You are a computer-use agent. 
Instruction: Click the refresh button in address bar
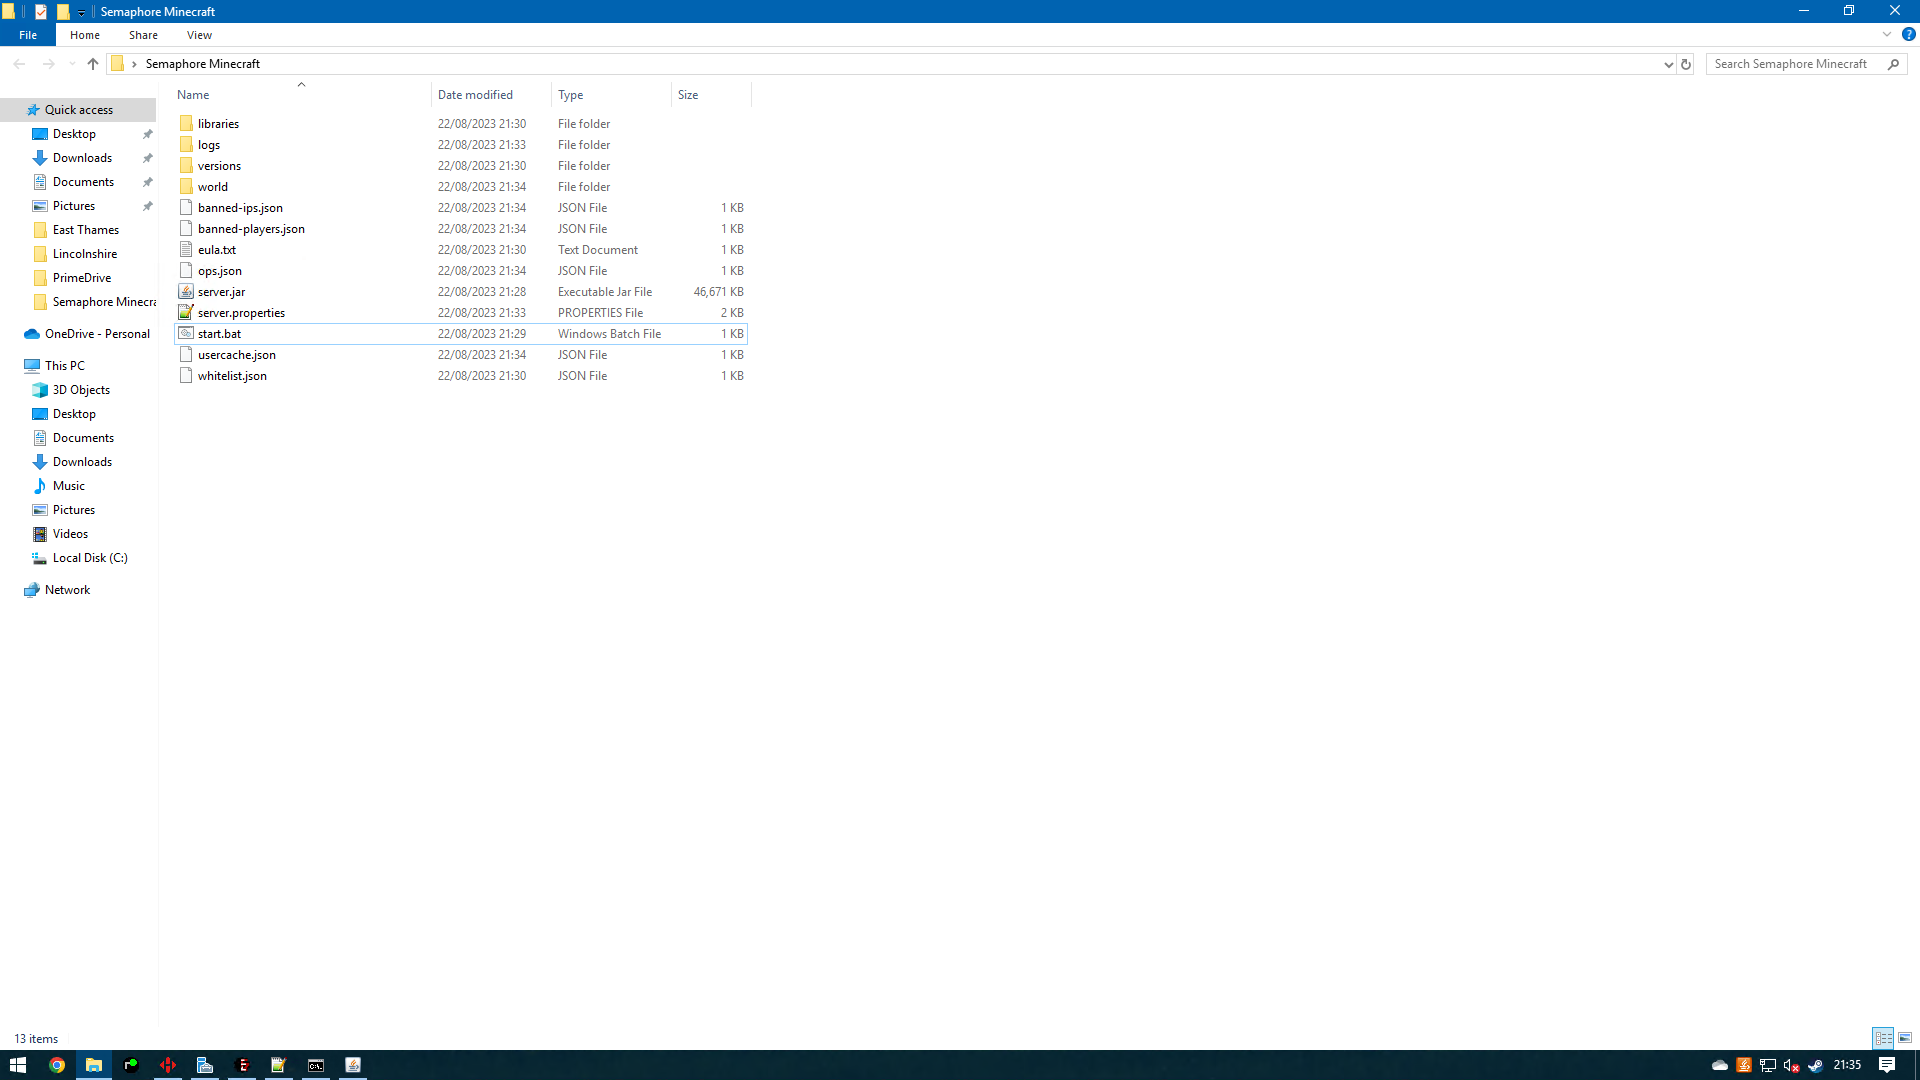click(x=1686, y=64)
